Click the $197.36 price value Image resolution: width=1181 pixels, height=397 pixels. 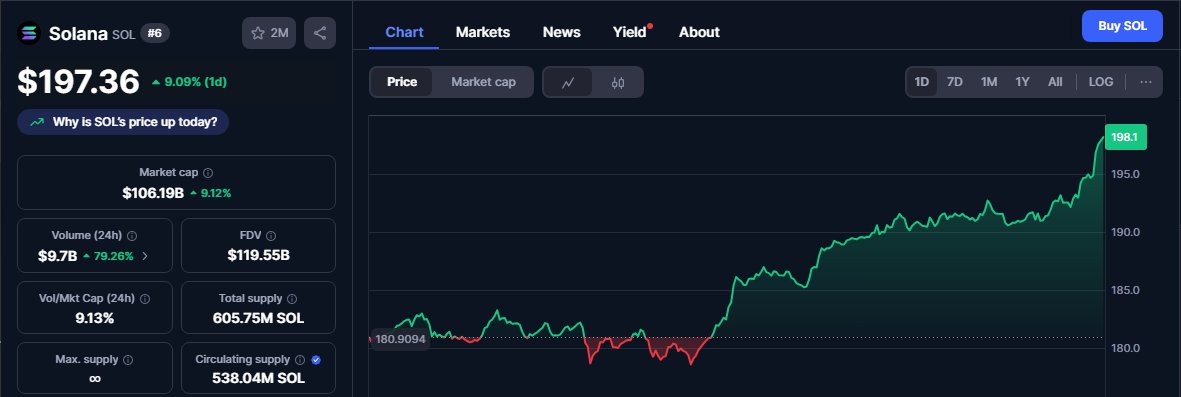(78, 81)
